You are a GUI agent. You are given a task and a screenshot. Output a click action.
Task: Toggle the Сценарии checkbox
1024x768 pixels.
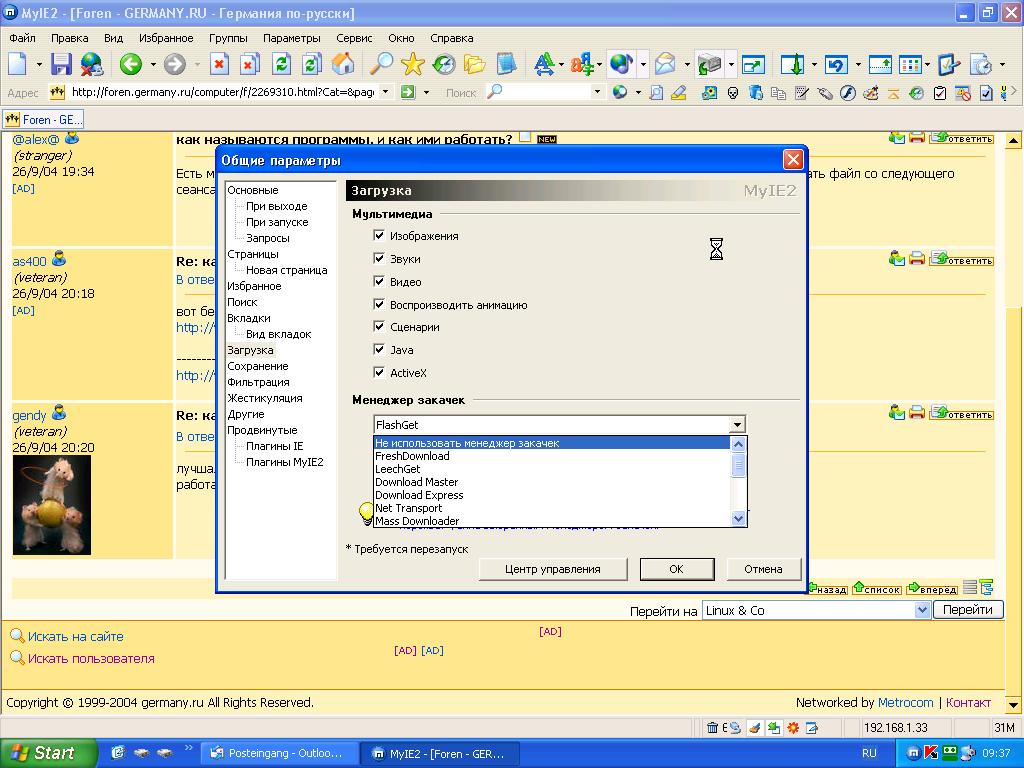[379, 326]
